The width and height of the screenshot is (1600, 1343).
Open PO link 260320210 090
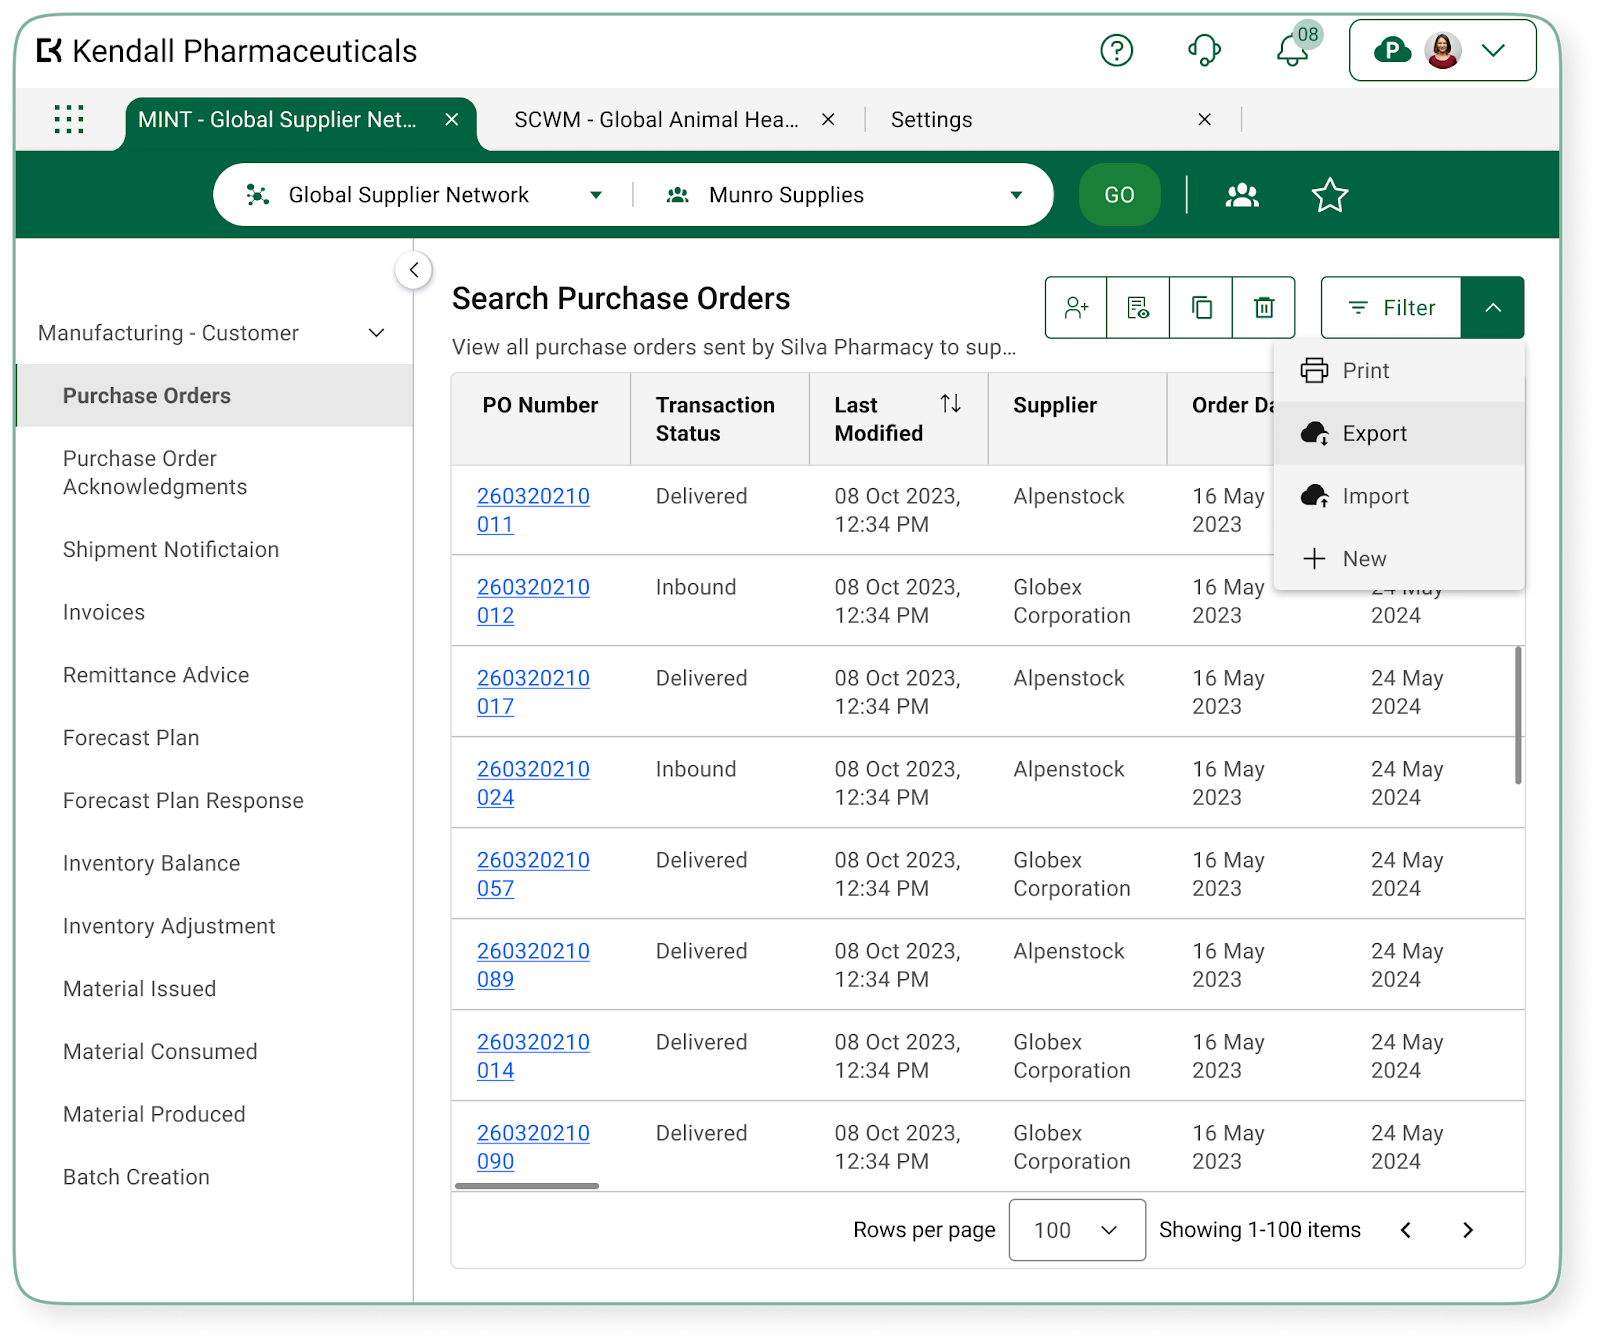[533, 1147]
